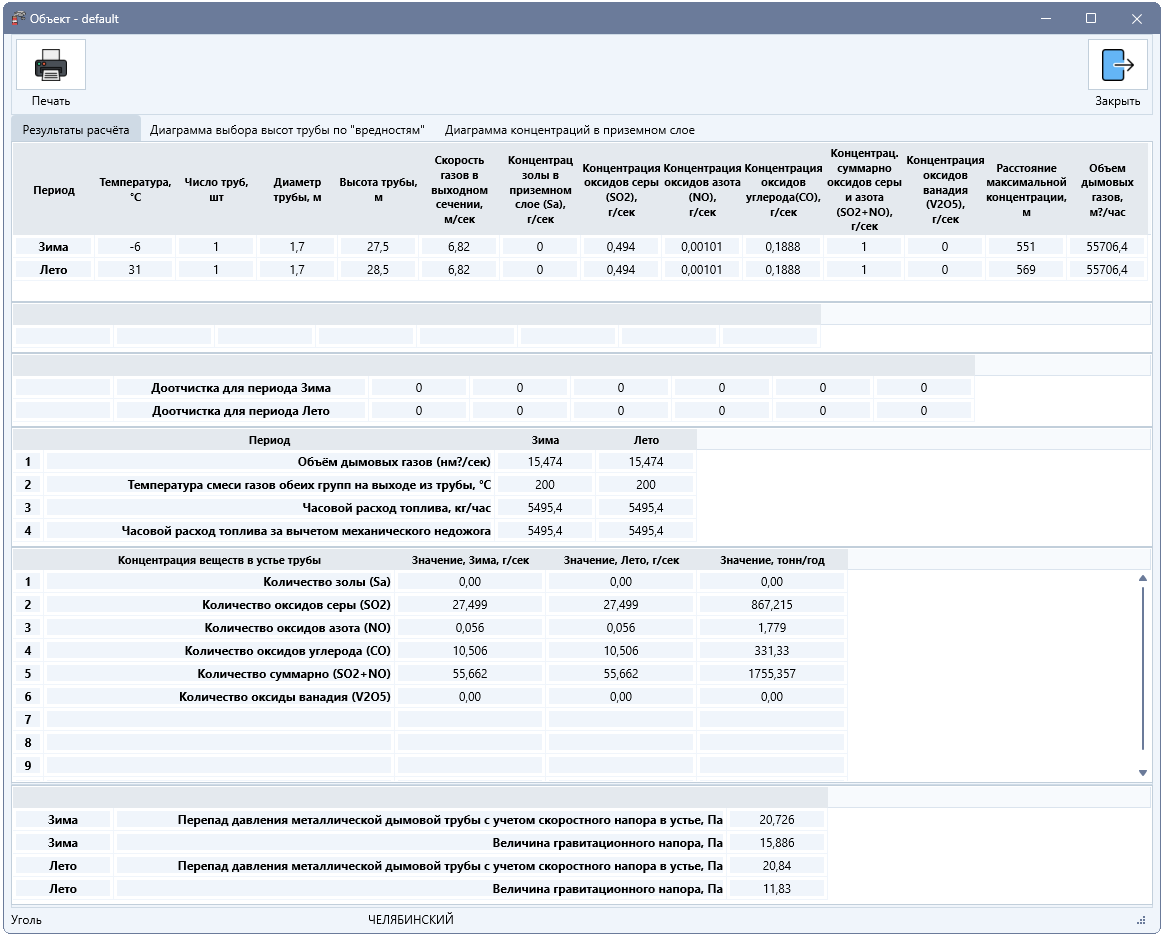Select the Лето row period cell
1163x936 pixels.
[x=53, y=270]
